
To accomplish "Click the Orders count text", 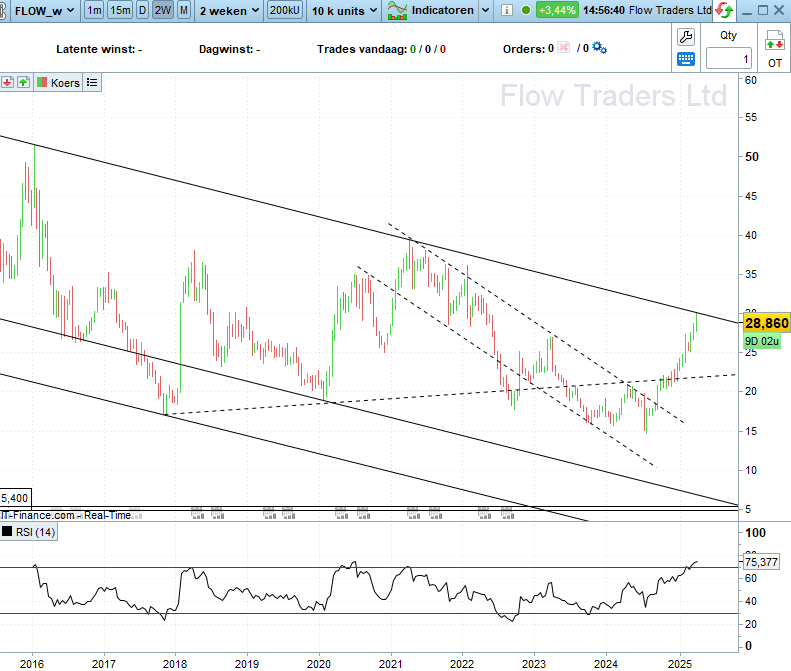I will pos(528,49).
